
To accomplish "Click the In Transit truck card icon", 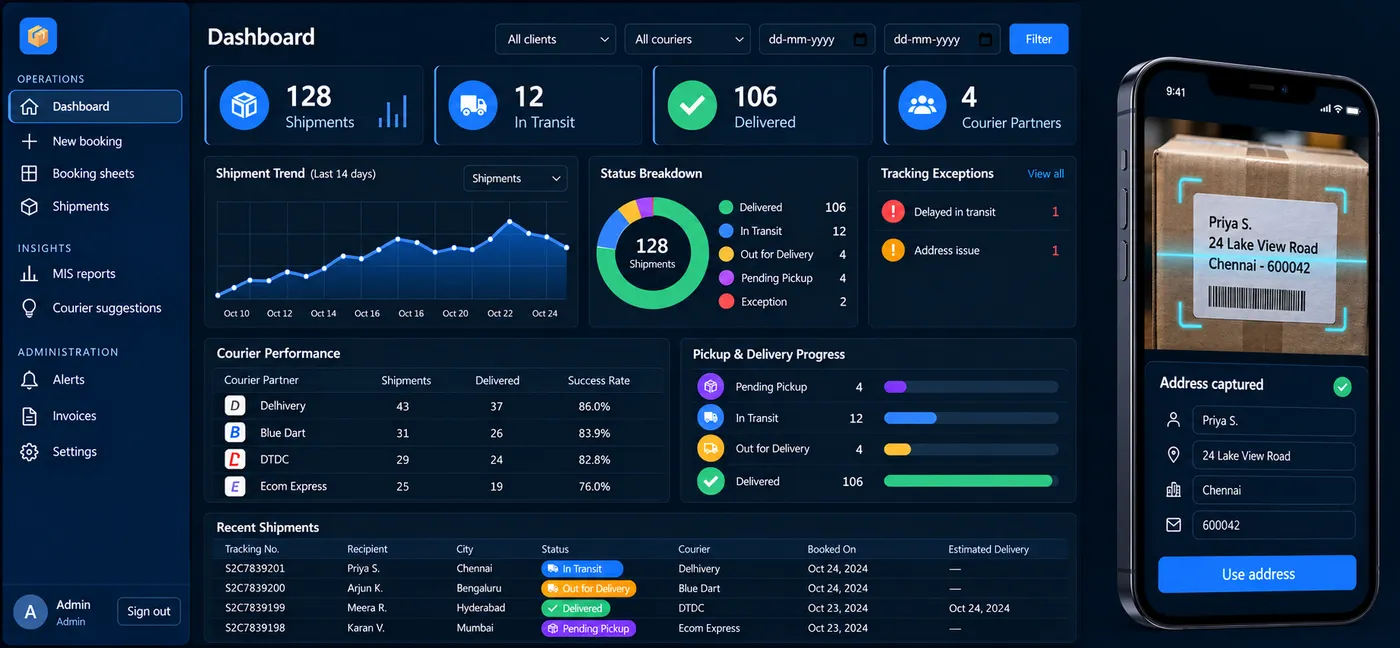I will point(473,106).
